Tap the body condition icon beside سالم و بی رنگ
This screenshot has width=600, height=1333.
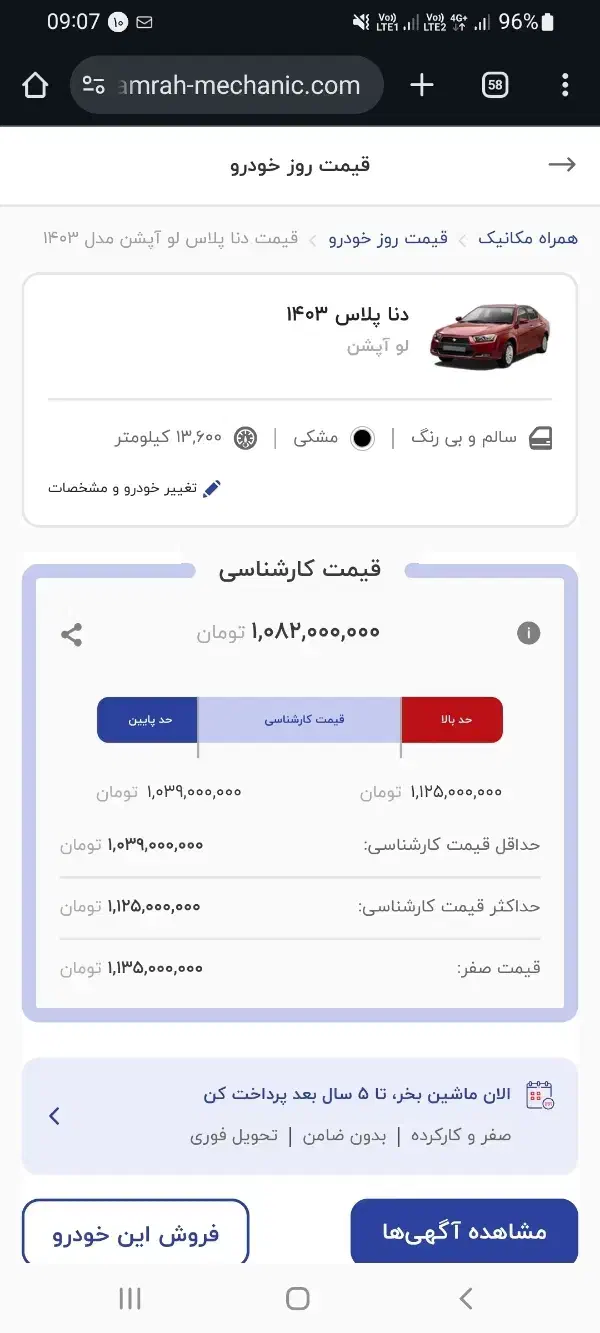point(541,437)
